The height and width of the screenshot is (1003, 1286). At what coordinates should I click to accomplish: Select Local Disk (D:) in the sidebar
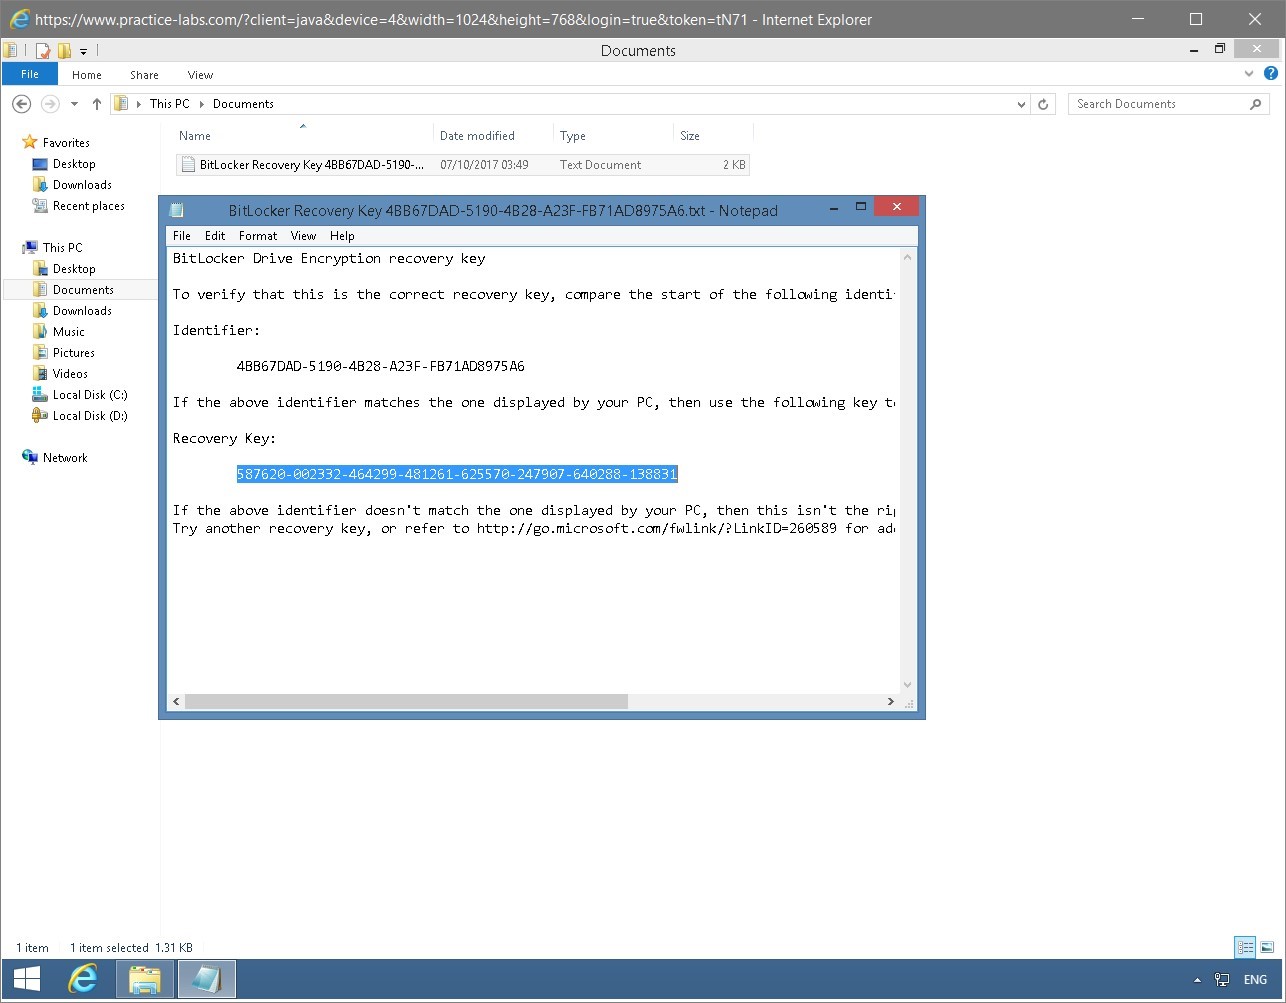pos(88,415)
